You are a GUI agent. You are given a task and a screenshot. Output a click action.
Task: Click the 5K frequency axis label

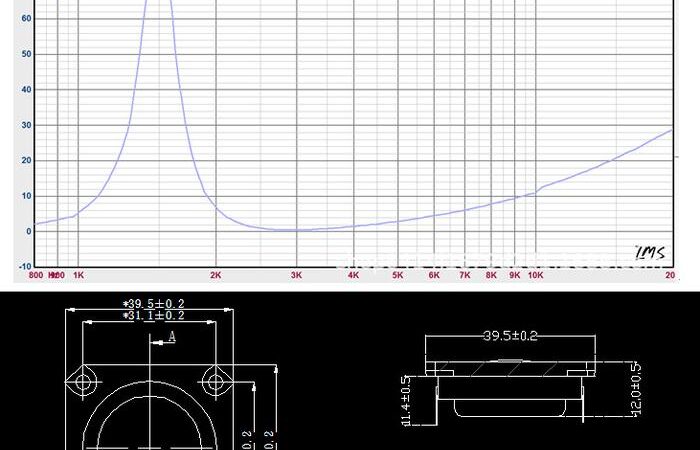pos(397,274)
